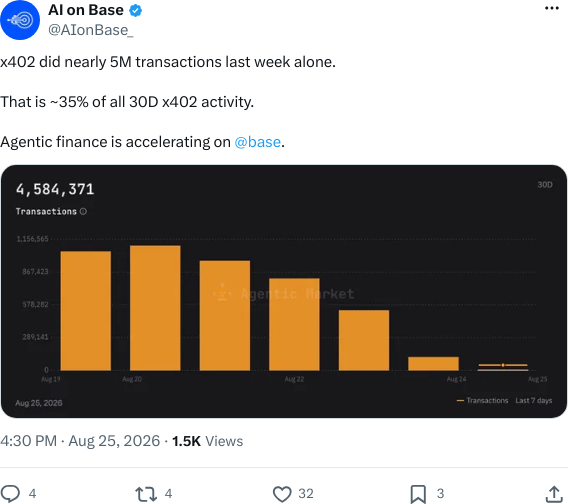Click the verified badge next to AI on Base

pyautogui.click(x=135, y=11)
